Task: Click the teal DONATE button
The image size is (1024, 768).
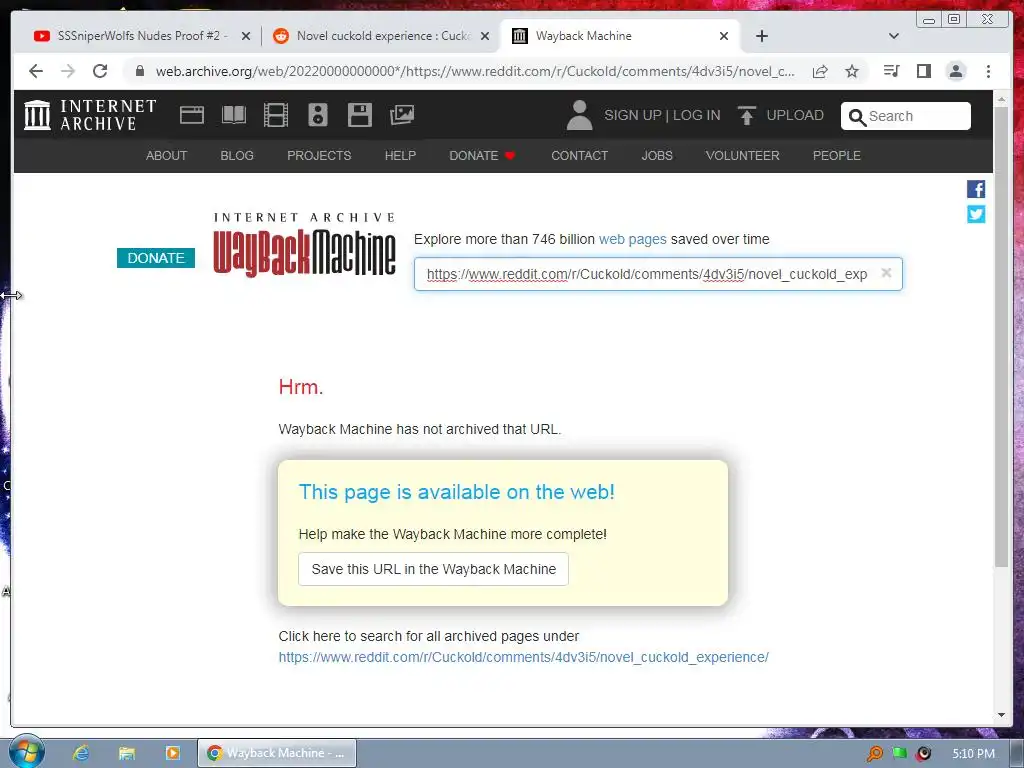Action: [x=156, y=258]
